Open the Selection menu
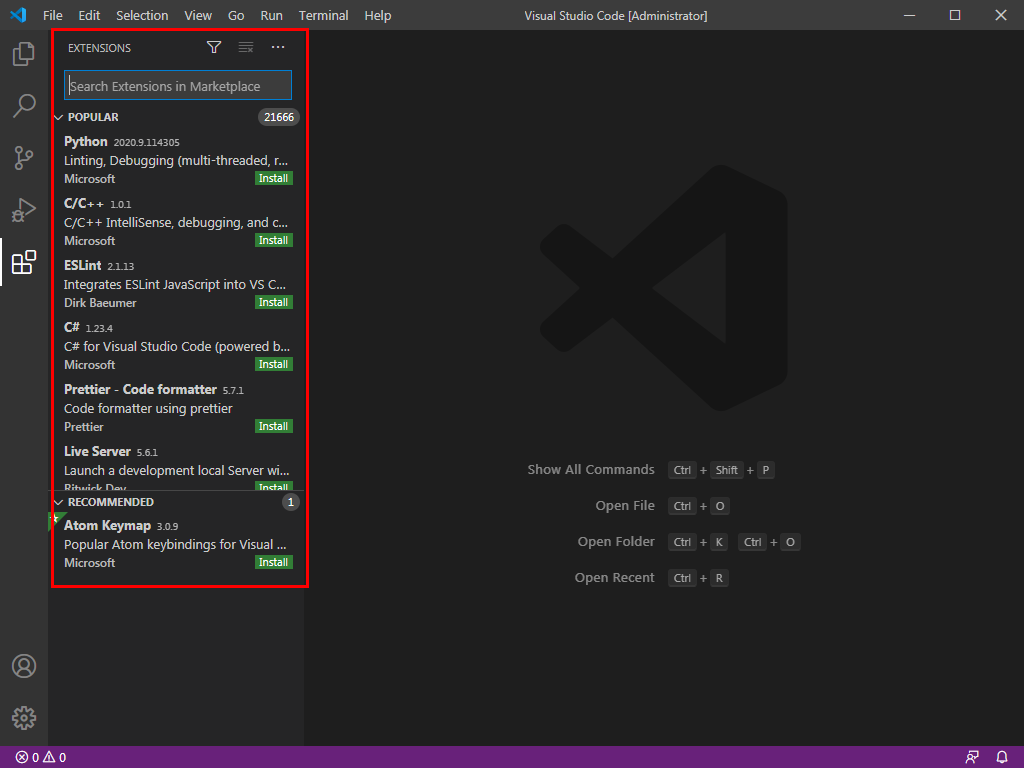The image size is (1024, 768). tap(142, 15)
